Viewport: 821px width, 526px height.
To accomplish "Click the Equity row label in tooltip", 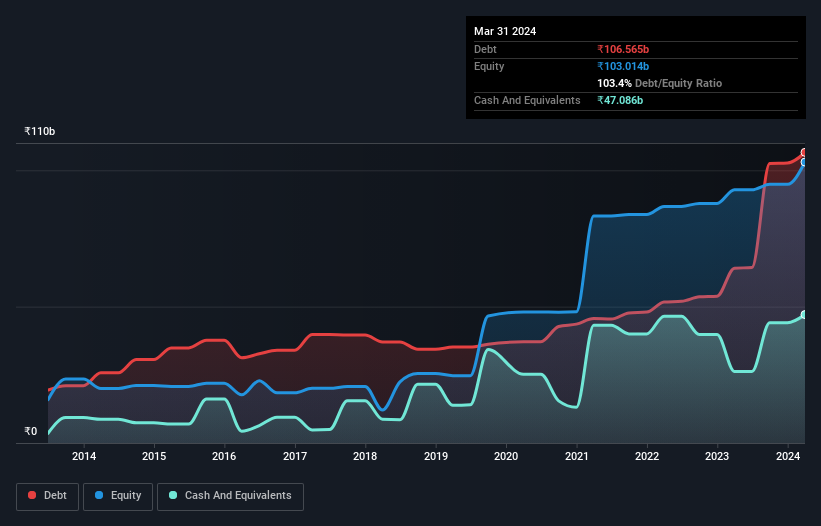I will (x=489, y=66).
